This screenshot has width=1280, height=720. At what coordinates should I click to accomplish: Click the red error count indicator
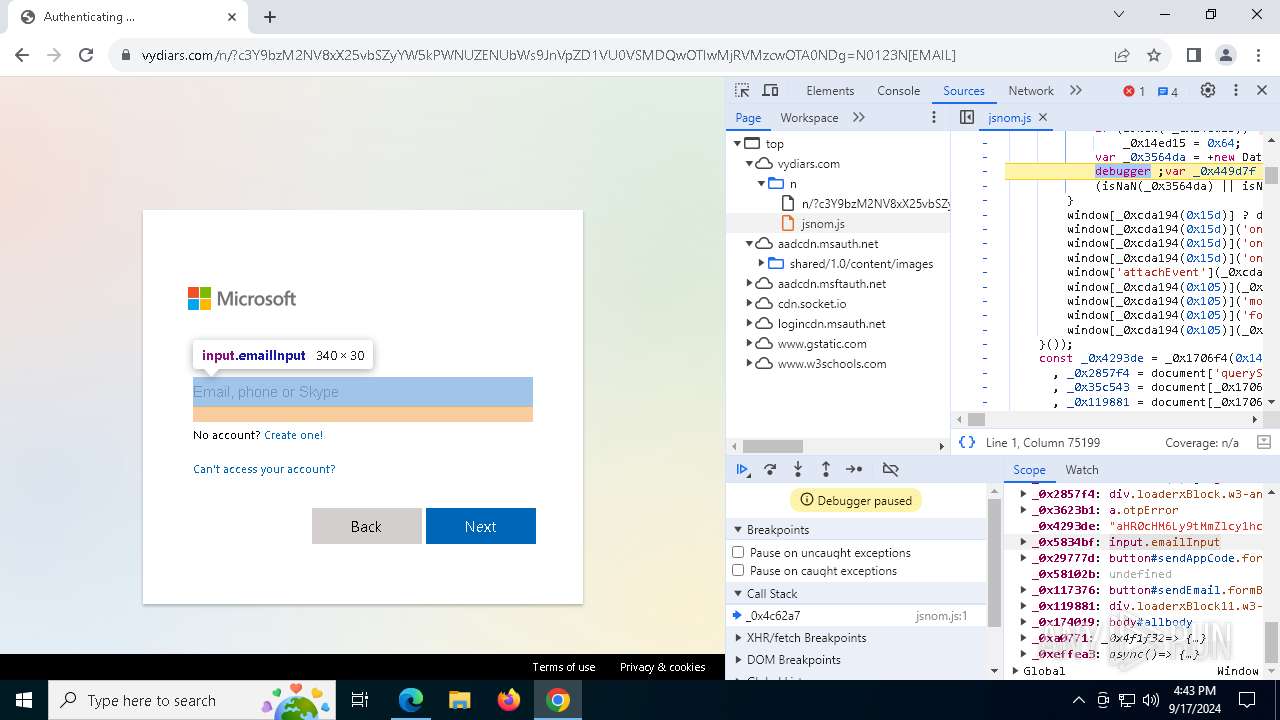(x=1134, y=91)
